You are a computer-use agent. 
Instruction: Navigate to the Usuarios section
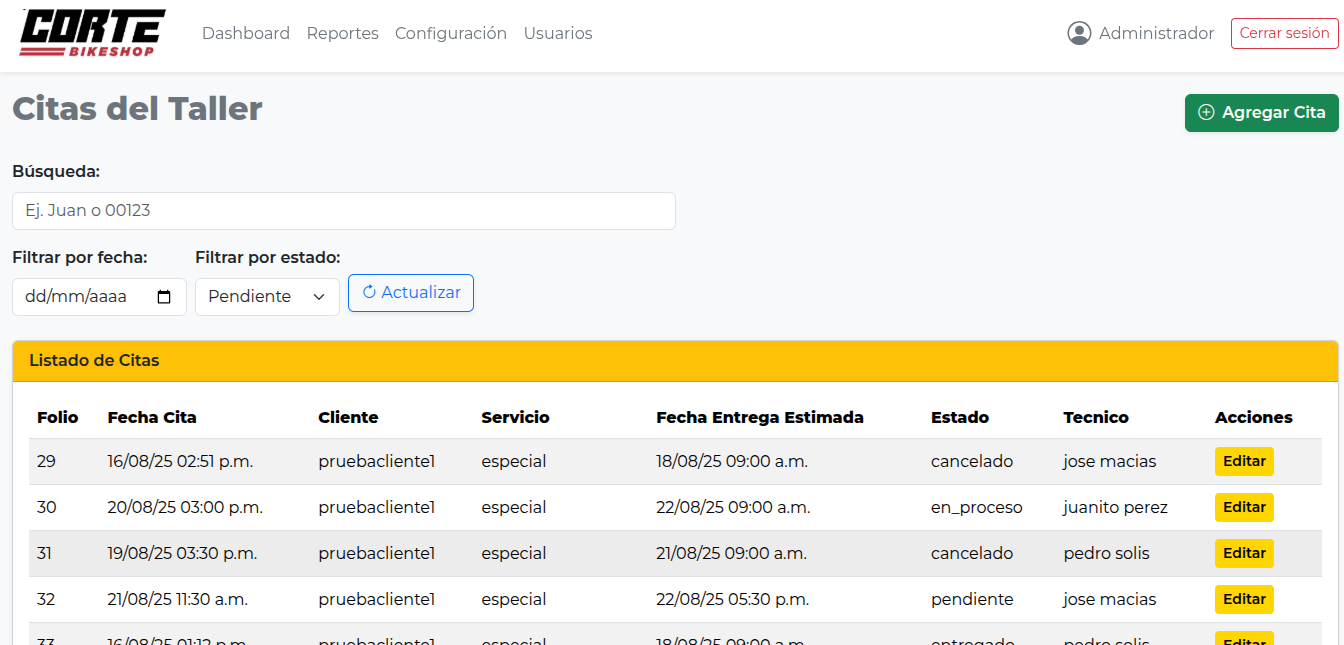click(x=558, y=33)
